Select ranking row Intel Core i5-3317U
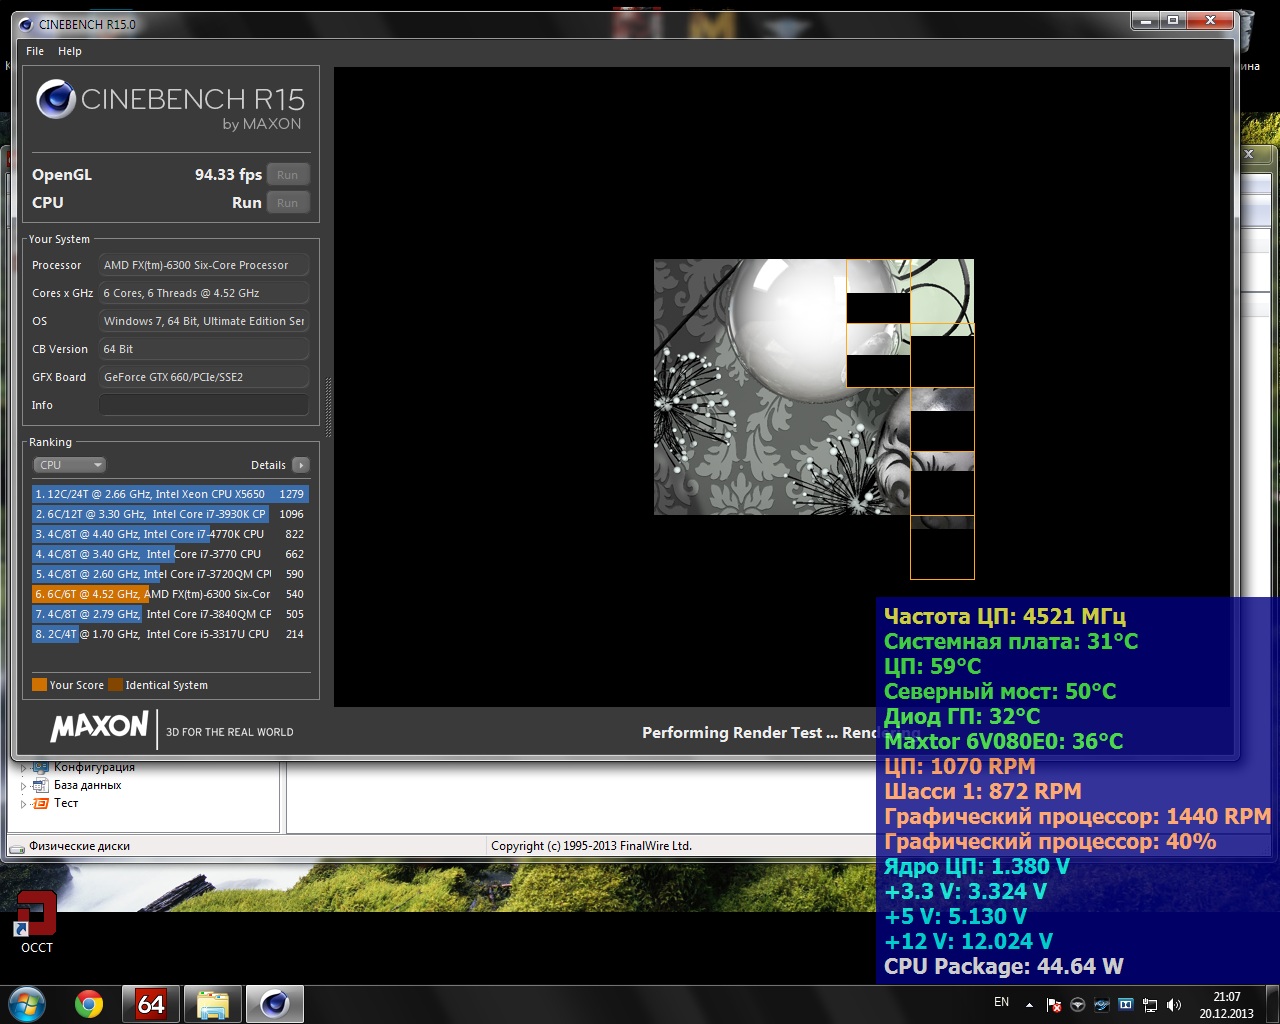This screenshot has width=1280, height=1024. click(x=170, y=634)
